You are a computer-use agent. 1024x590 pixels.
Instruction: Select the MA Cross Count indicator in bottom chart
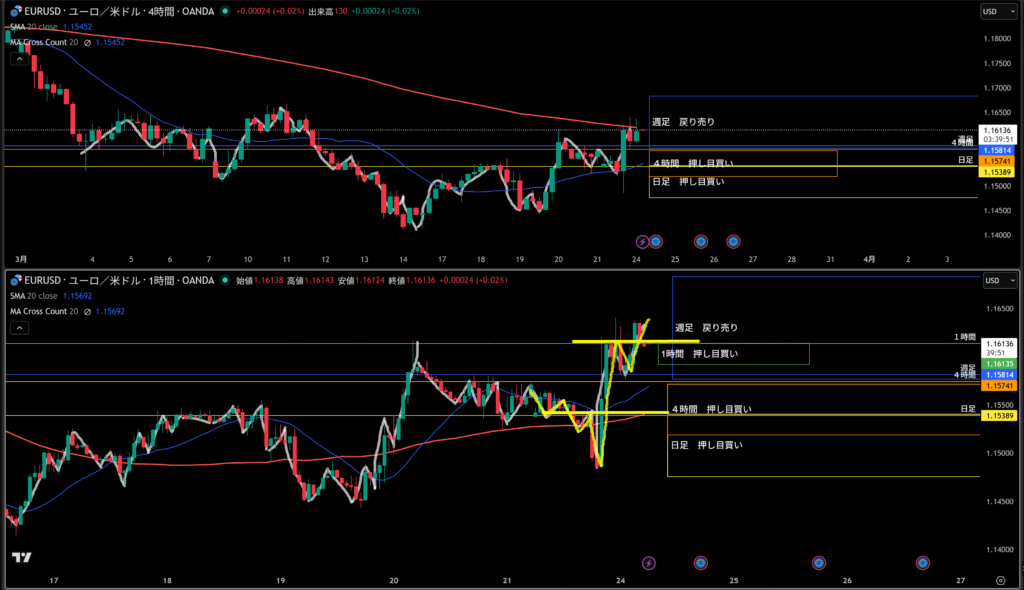pos(42,311)
